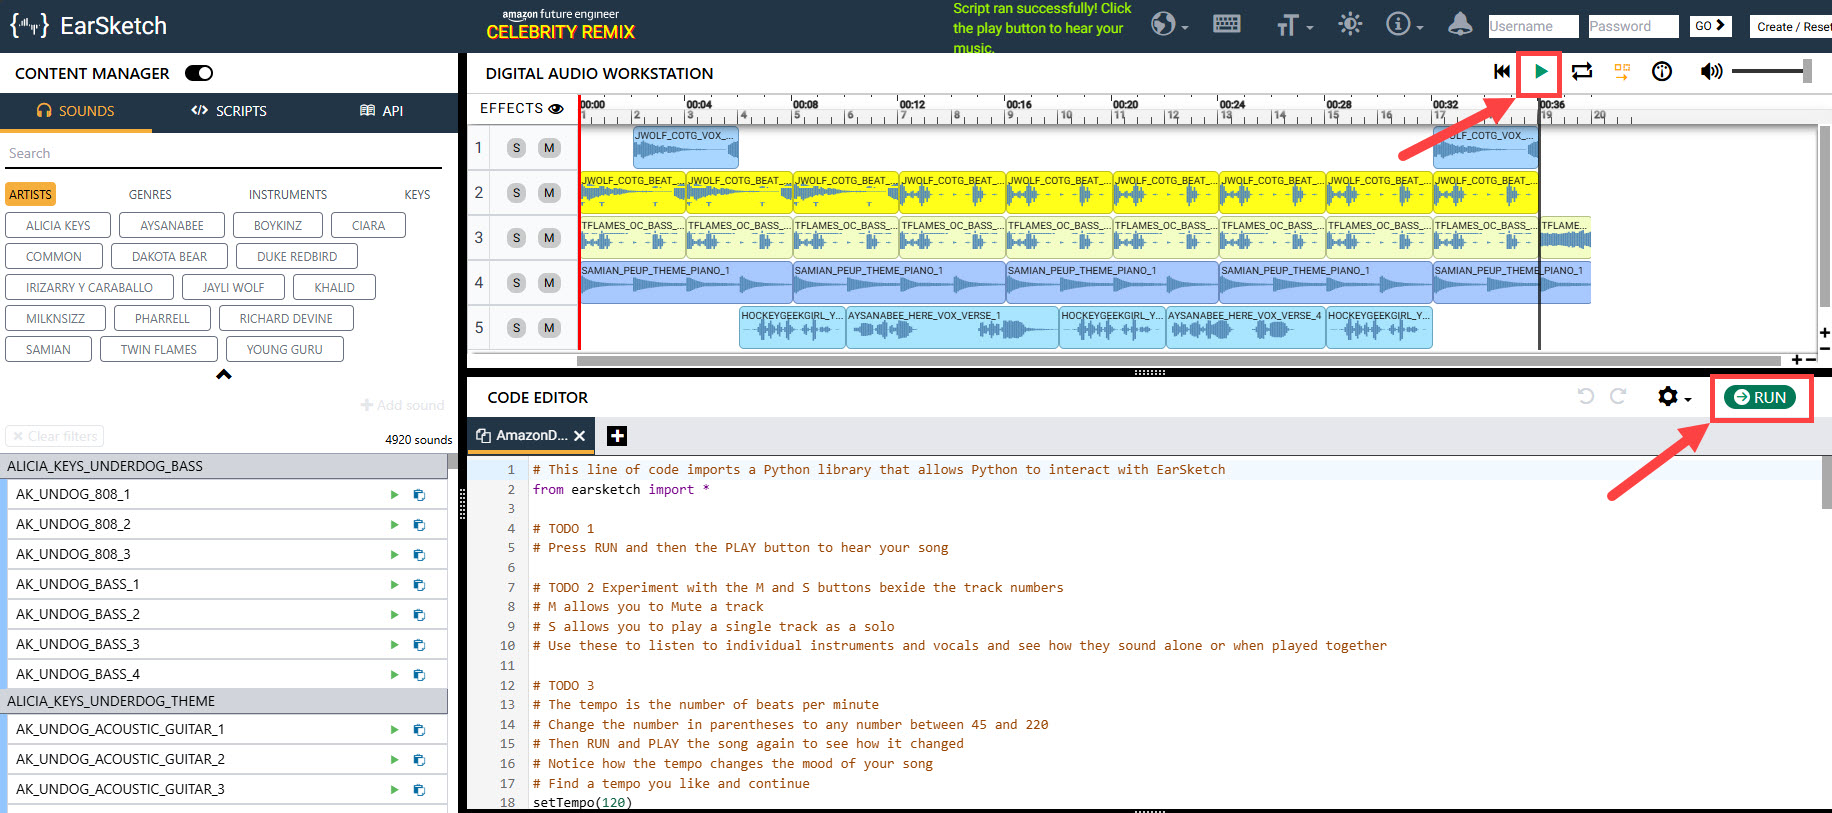The width and height of the screenshot is (1832, 813).
Task: Toggle the Content Manager switch
Action: pos(199,73)
